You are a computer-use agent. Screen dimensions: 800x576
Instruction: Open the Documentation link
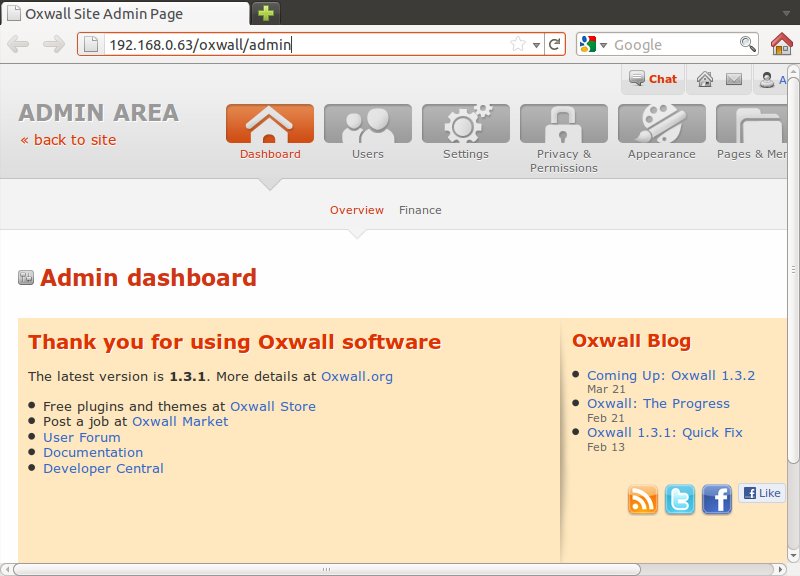click(x=93, y=453)
